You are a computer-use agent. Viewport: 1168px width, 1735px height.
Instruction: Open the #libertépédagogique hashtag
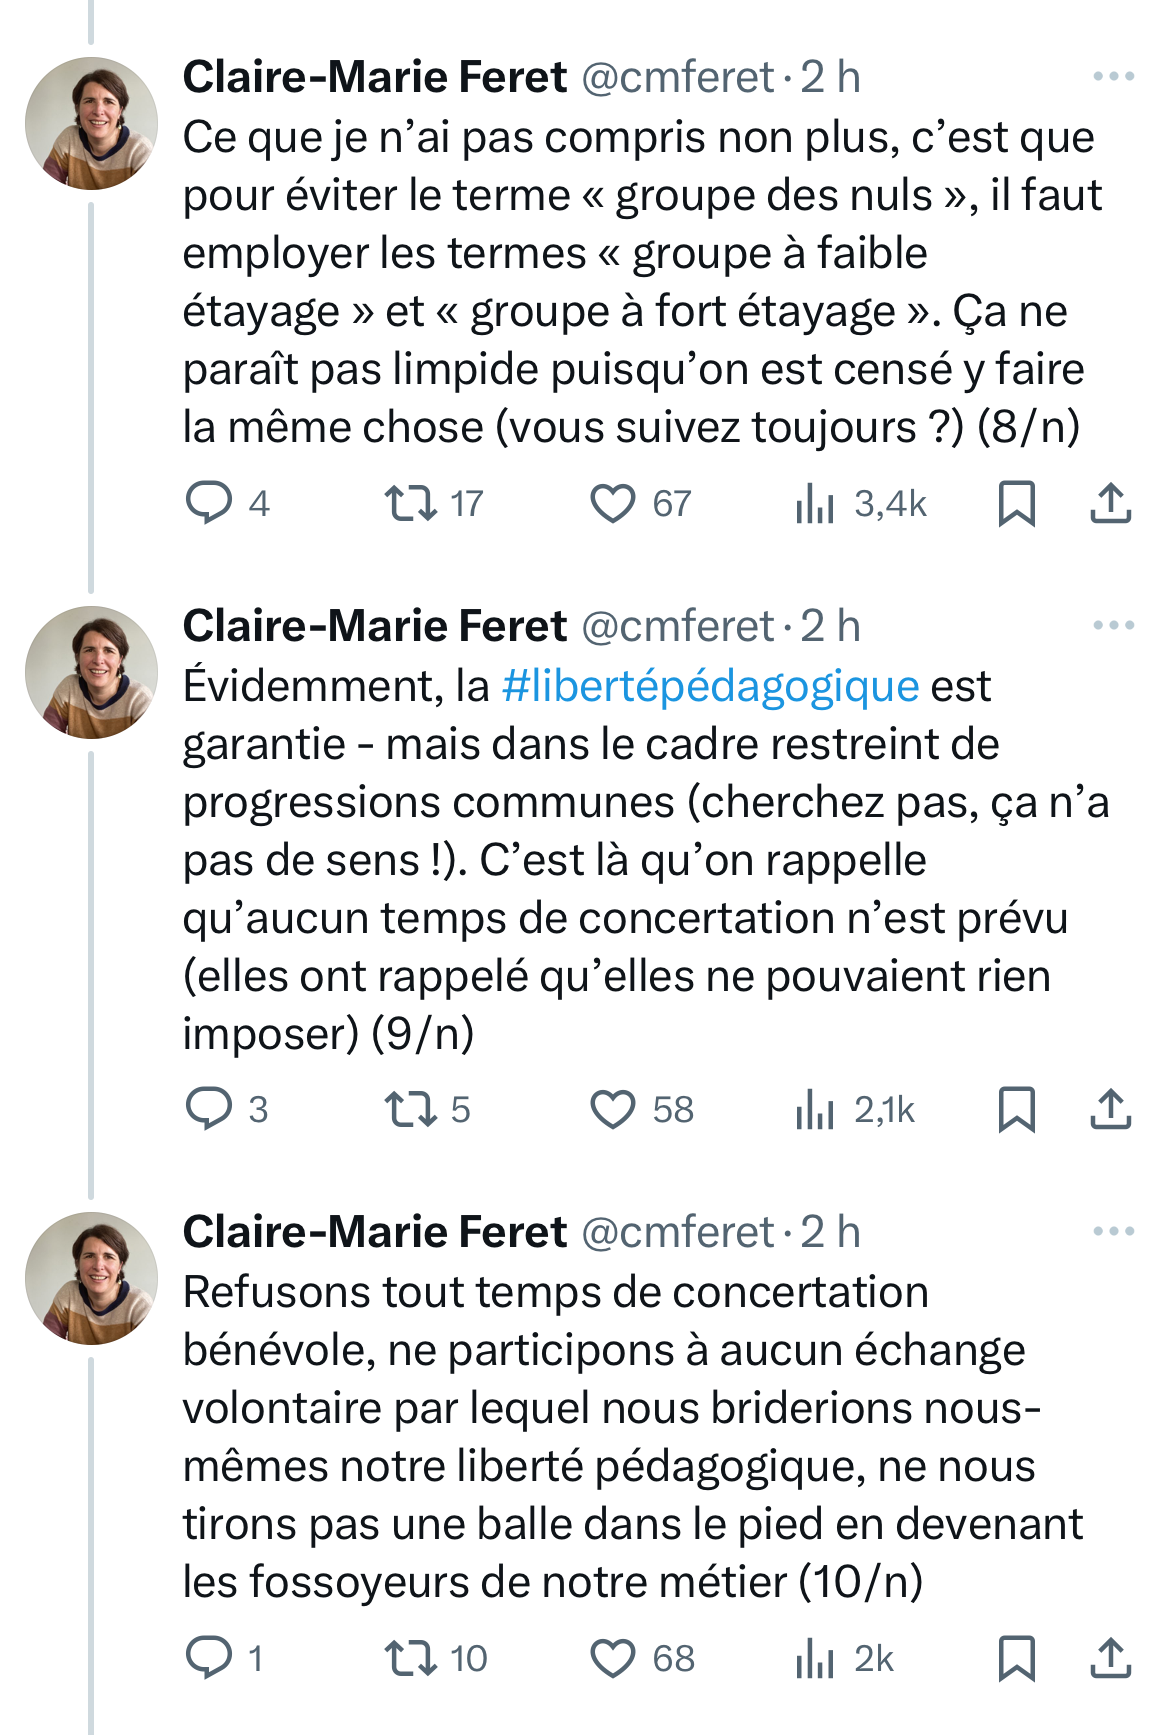point(710,687)
